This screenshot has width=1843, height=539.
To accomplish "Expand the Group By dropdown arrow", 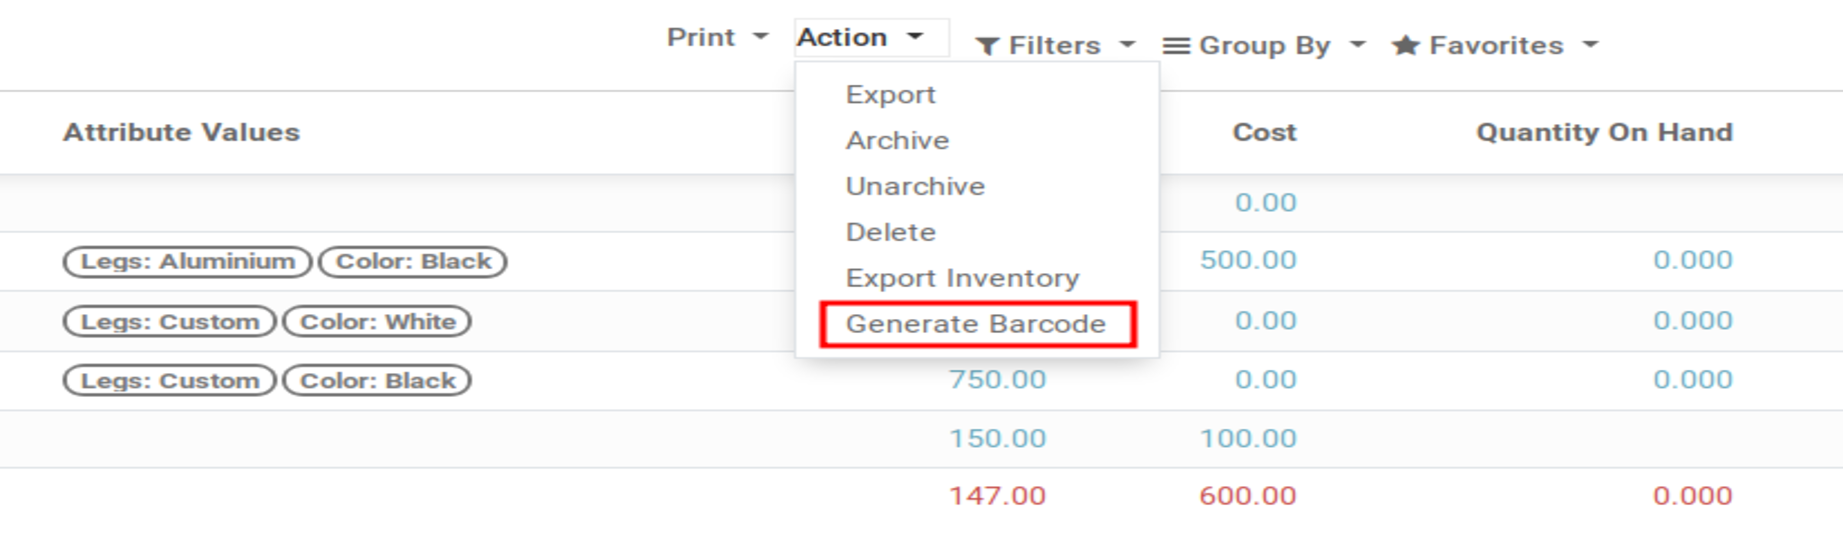I will (1357, 45).
